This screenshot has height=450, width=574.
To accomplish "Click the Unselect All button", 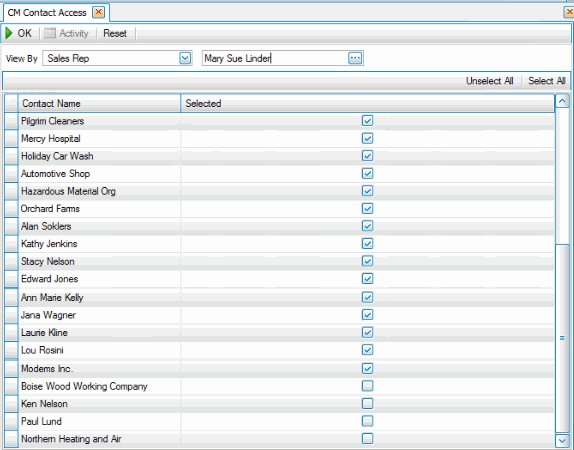I will 489,81.
